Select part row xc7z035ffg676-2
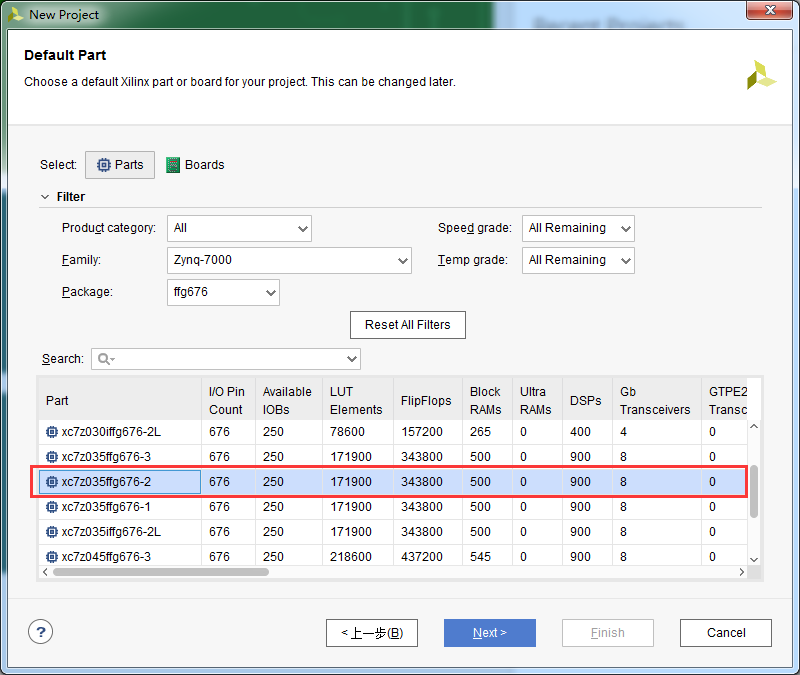The image size is (800, 675). tap(393, 482)
